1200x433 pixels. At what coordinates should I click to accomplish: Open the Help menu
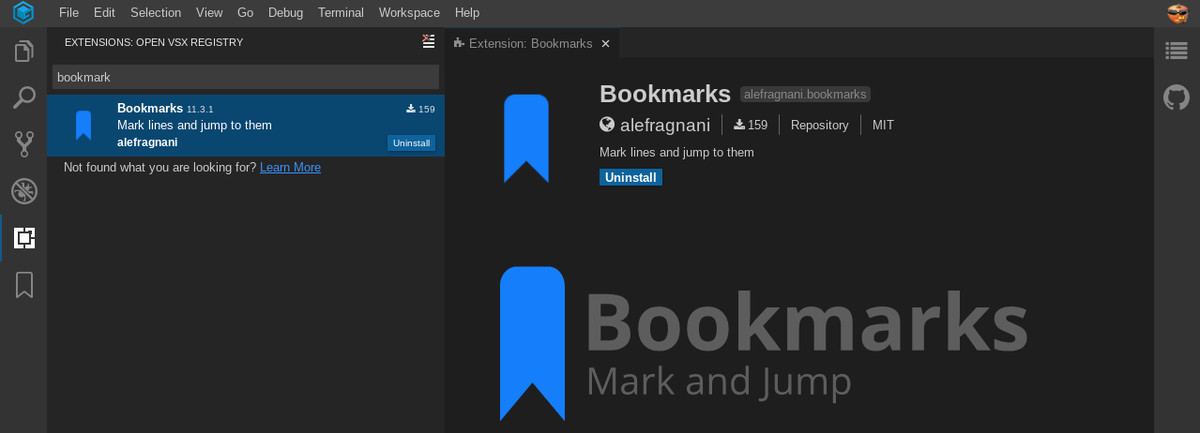coord(467,13)
